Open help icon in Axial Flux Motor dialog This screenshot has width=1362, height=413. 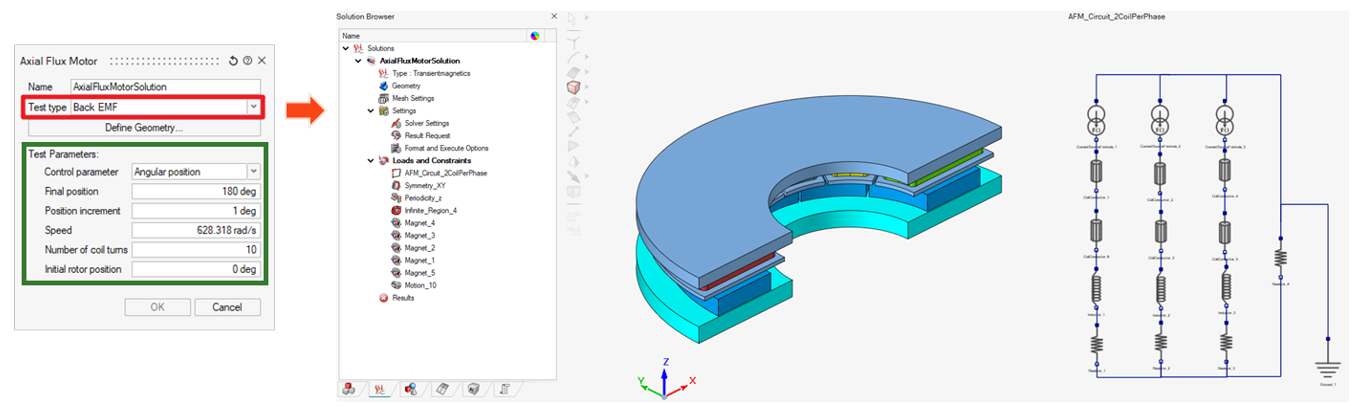point(247,61)
